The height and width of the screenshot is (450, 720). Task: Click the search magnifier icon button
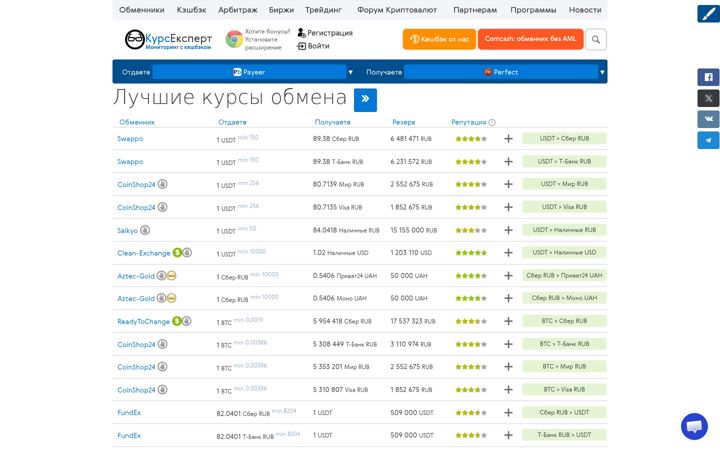tap(596, 39)
